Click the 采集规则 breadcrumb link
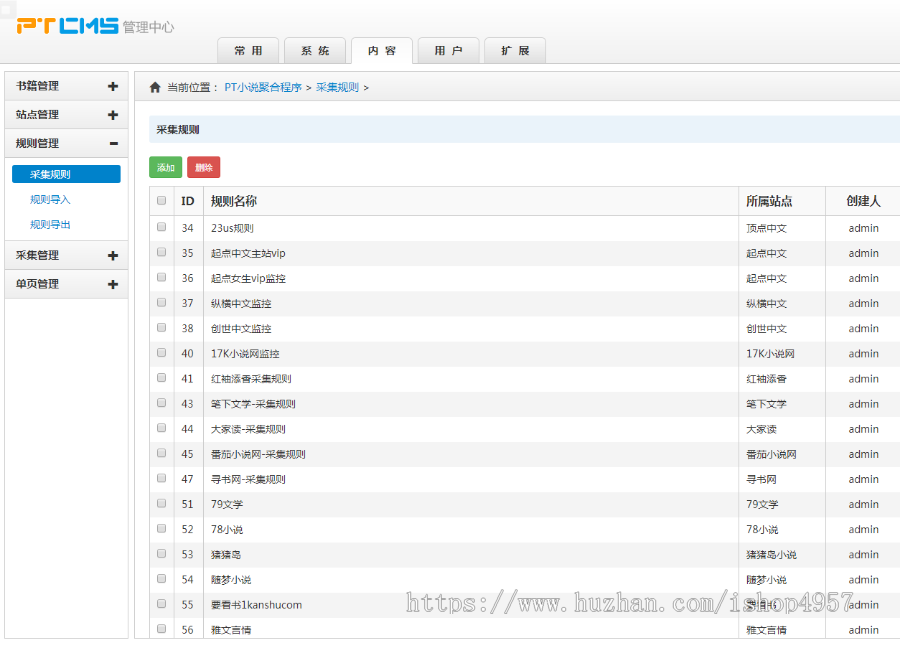The width and height of the screenshot is (900, 648). 338,87
